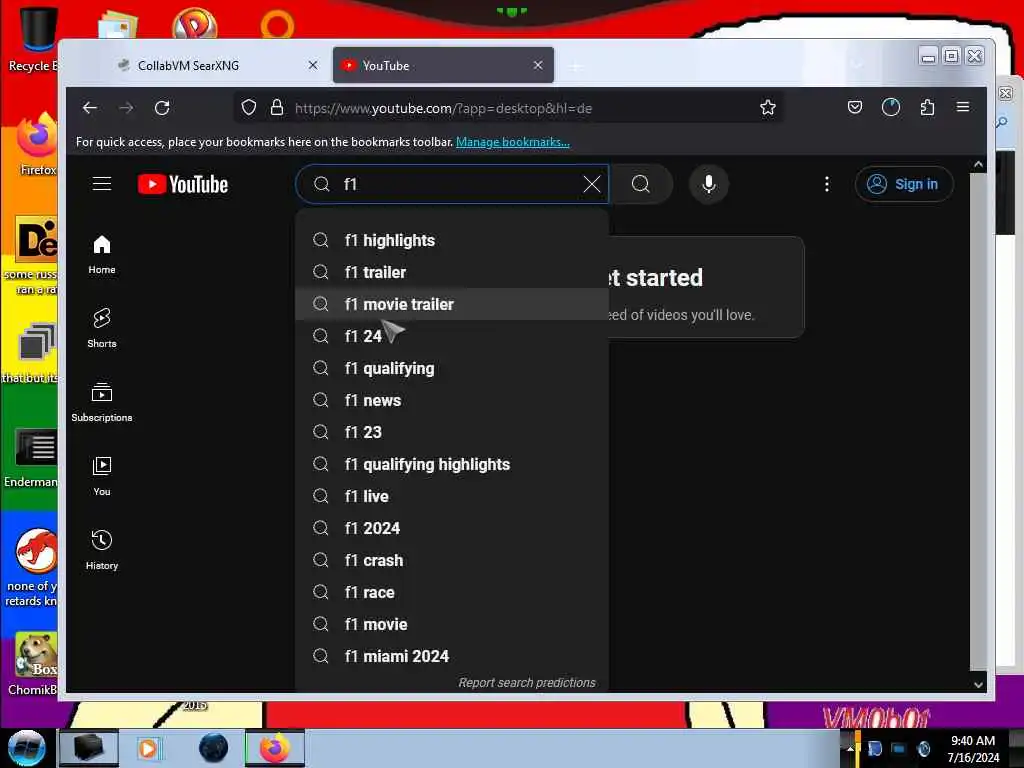Screen dimensions: 1024x768
Task: Open the Pocket save icon
Action: tap(854, 108)
